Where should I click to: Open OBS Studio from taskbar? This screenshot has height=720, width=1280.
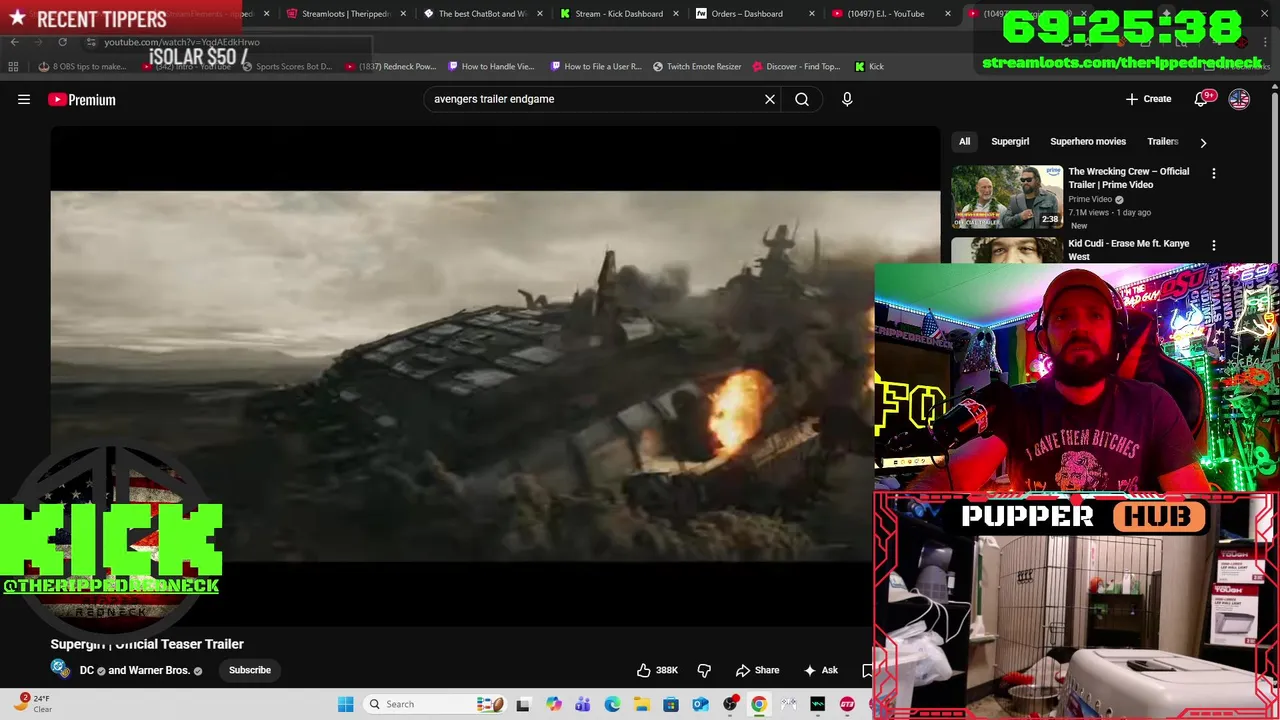point(730,704)
